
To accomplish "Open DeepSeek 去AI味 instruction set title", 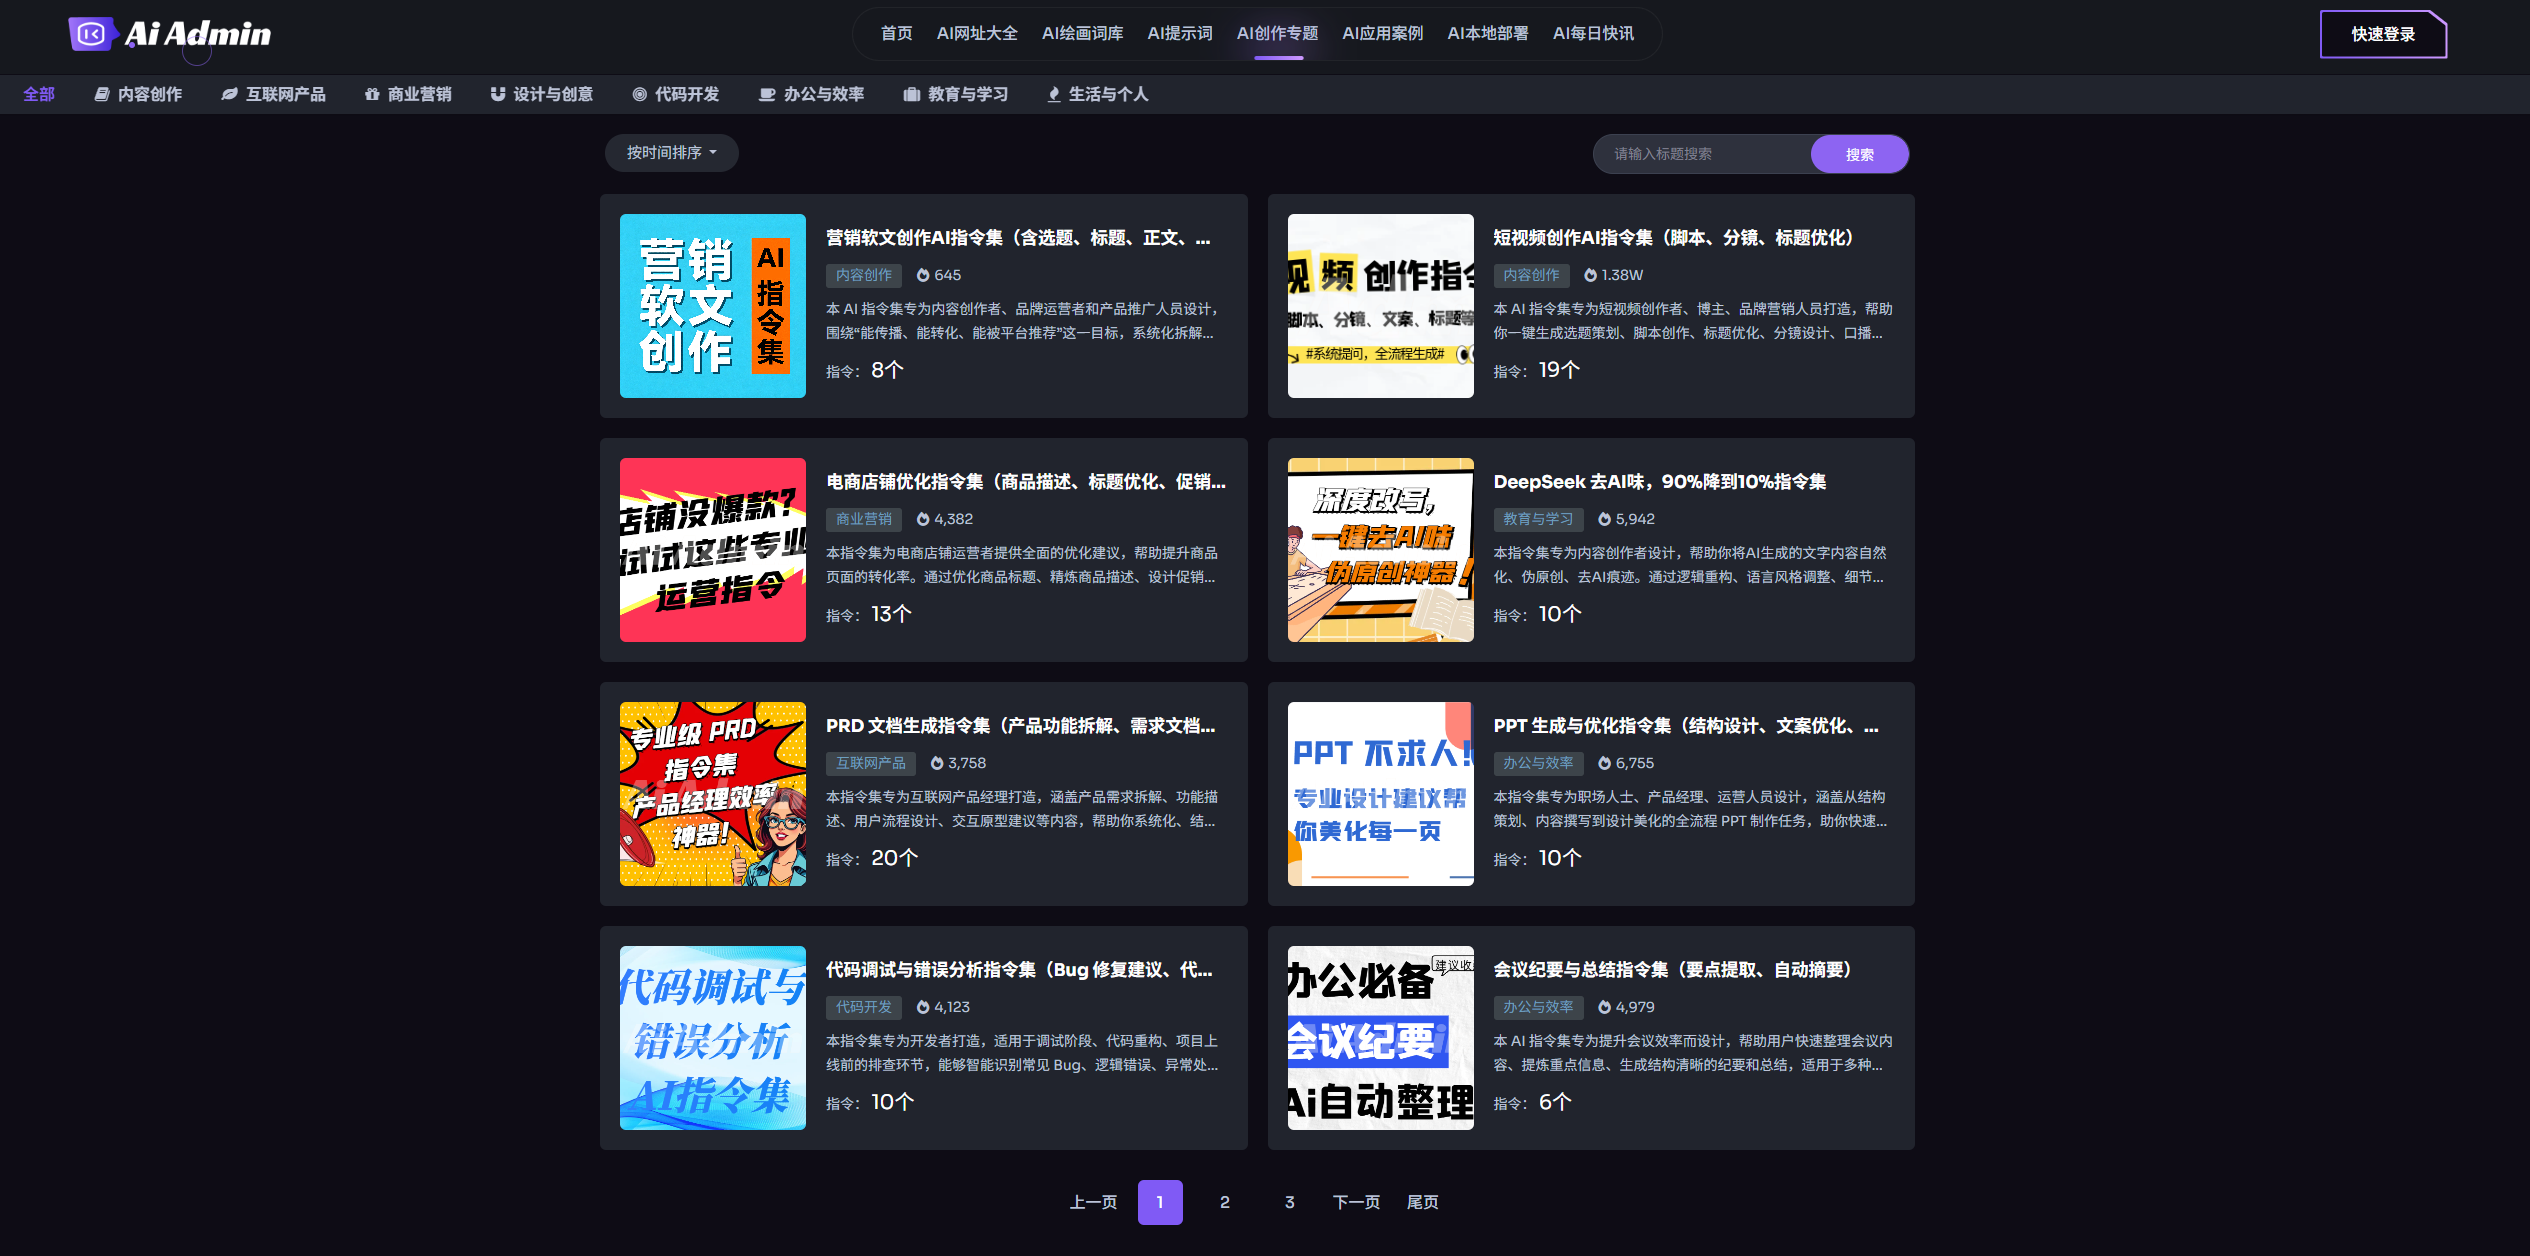I will [x=1659, y=482].
